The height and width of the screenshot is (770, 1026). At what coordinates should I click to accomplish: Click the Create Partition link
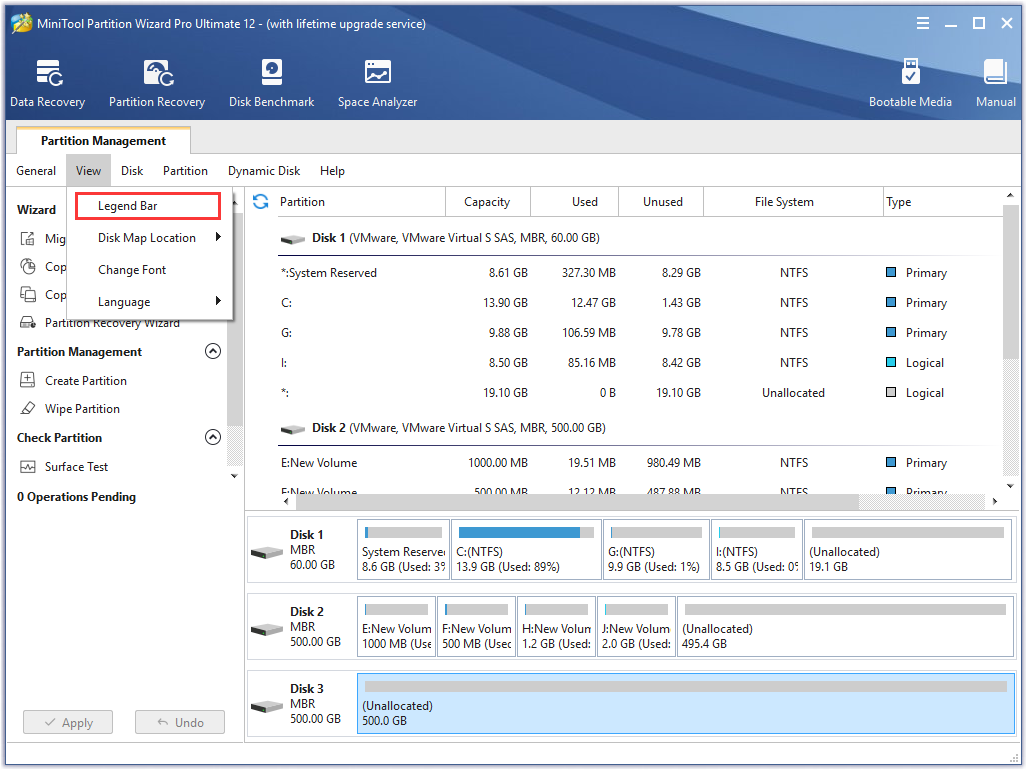click(x=85, y=381)
